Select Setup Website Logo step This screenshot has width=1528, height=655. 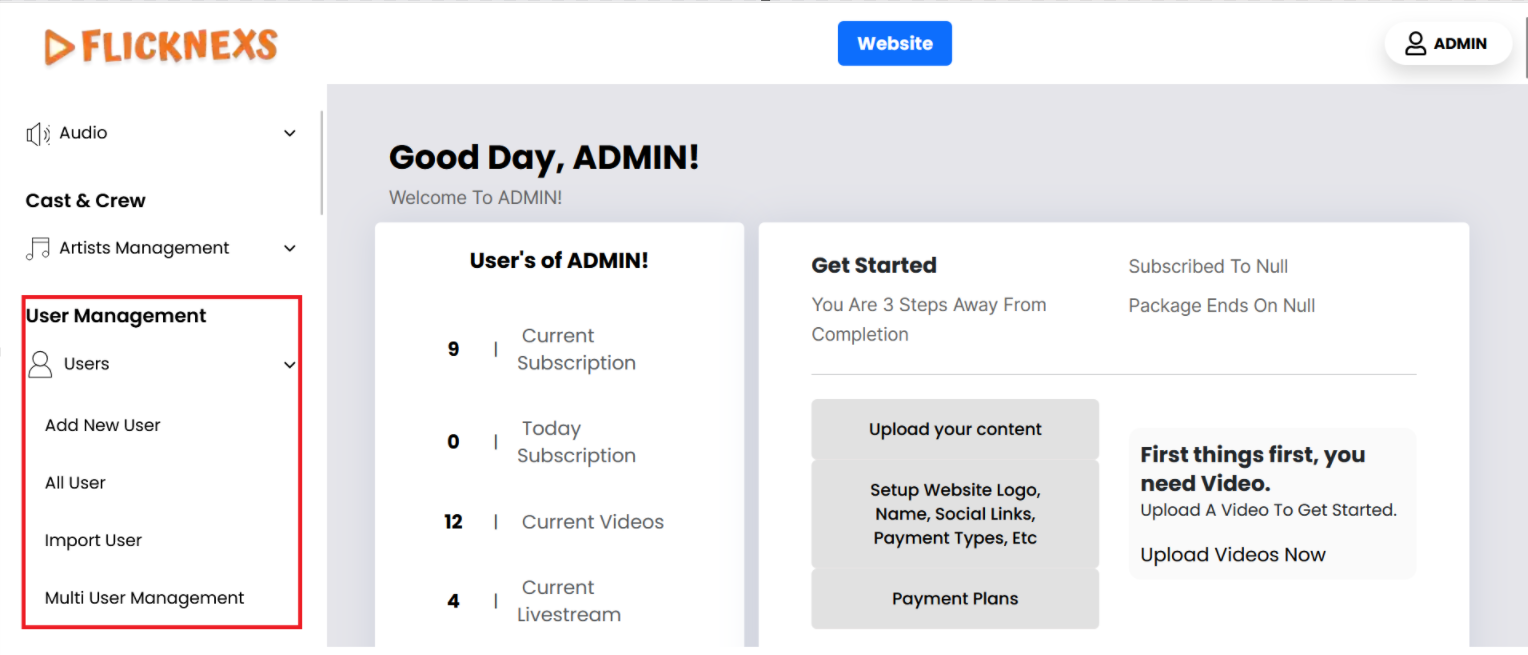pyautogui.click(x=954, y=514)
